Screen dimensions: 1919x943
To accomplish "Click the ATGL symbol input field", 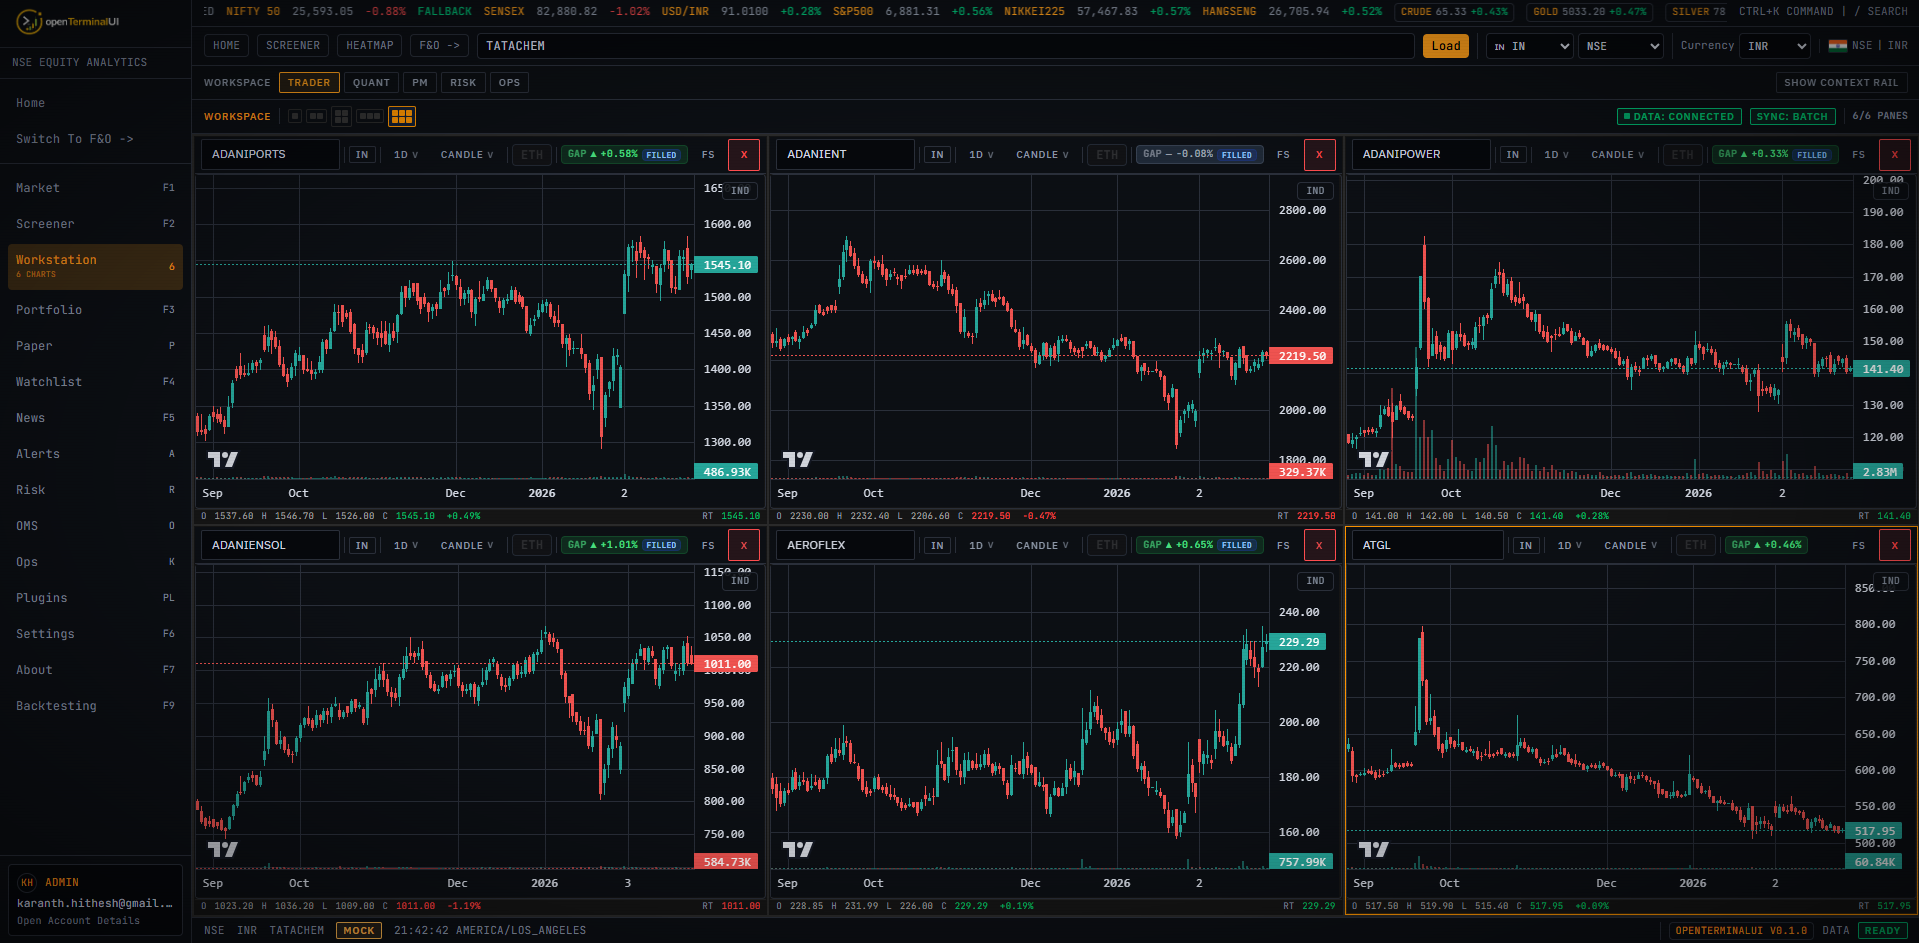I will pos(1427,545).
